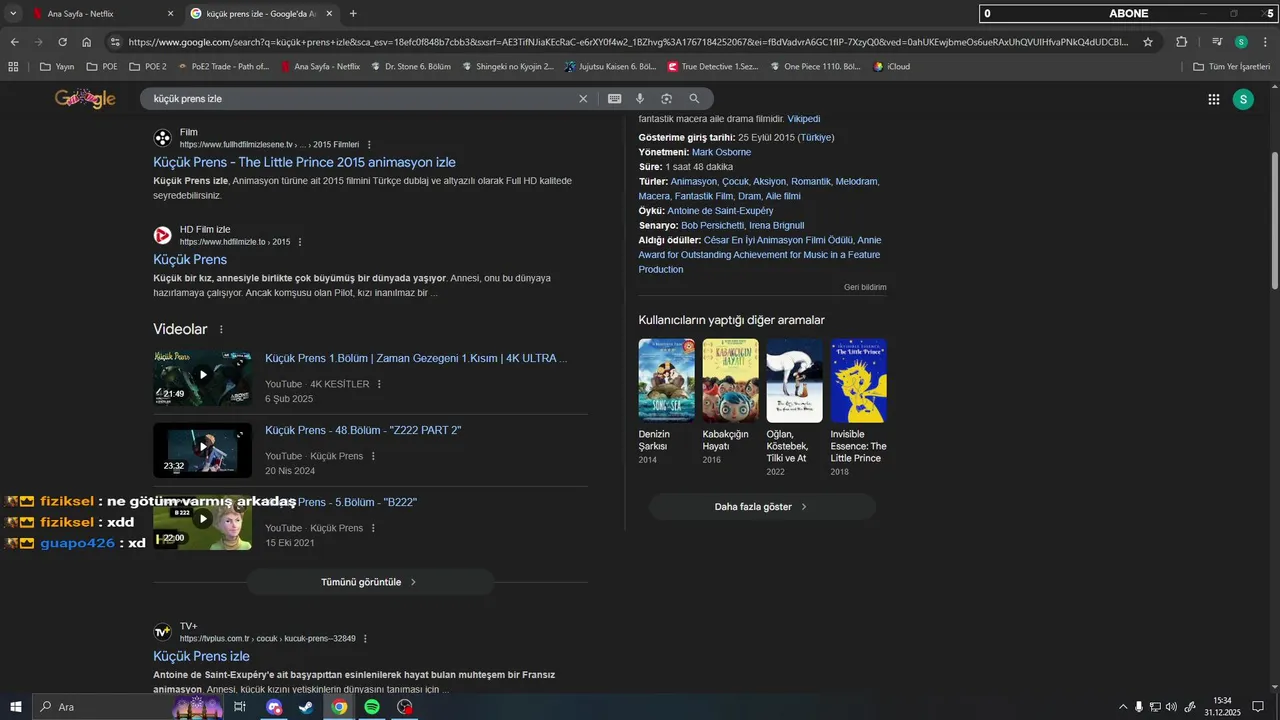Close the Netflix tab
Viewport: 1280px width, 720px height.
(170, 14)
